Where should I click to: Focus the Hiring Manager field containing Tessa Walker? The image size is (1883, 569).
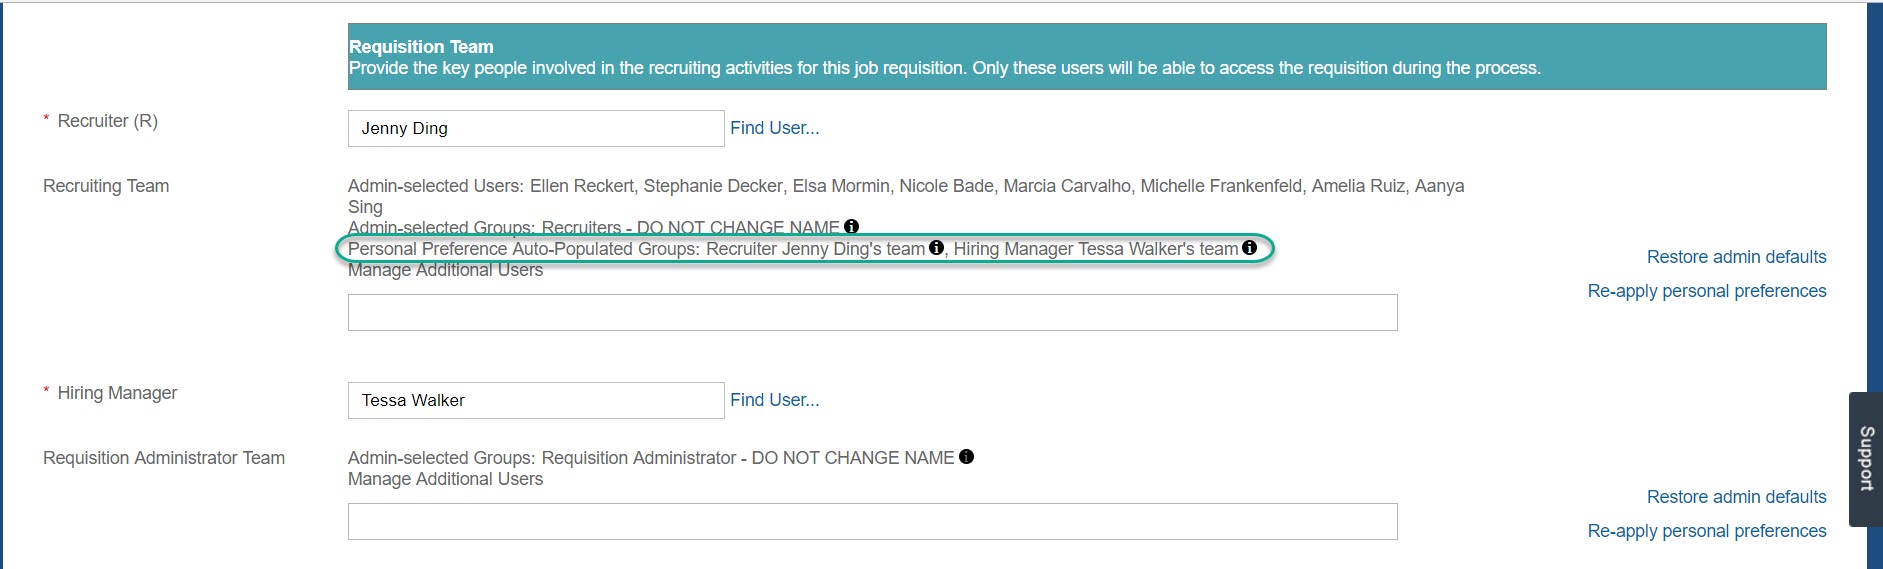click(x=536, y=400)
